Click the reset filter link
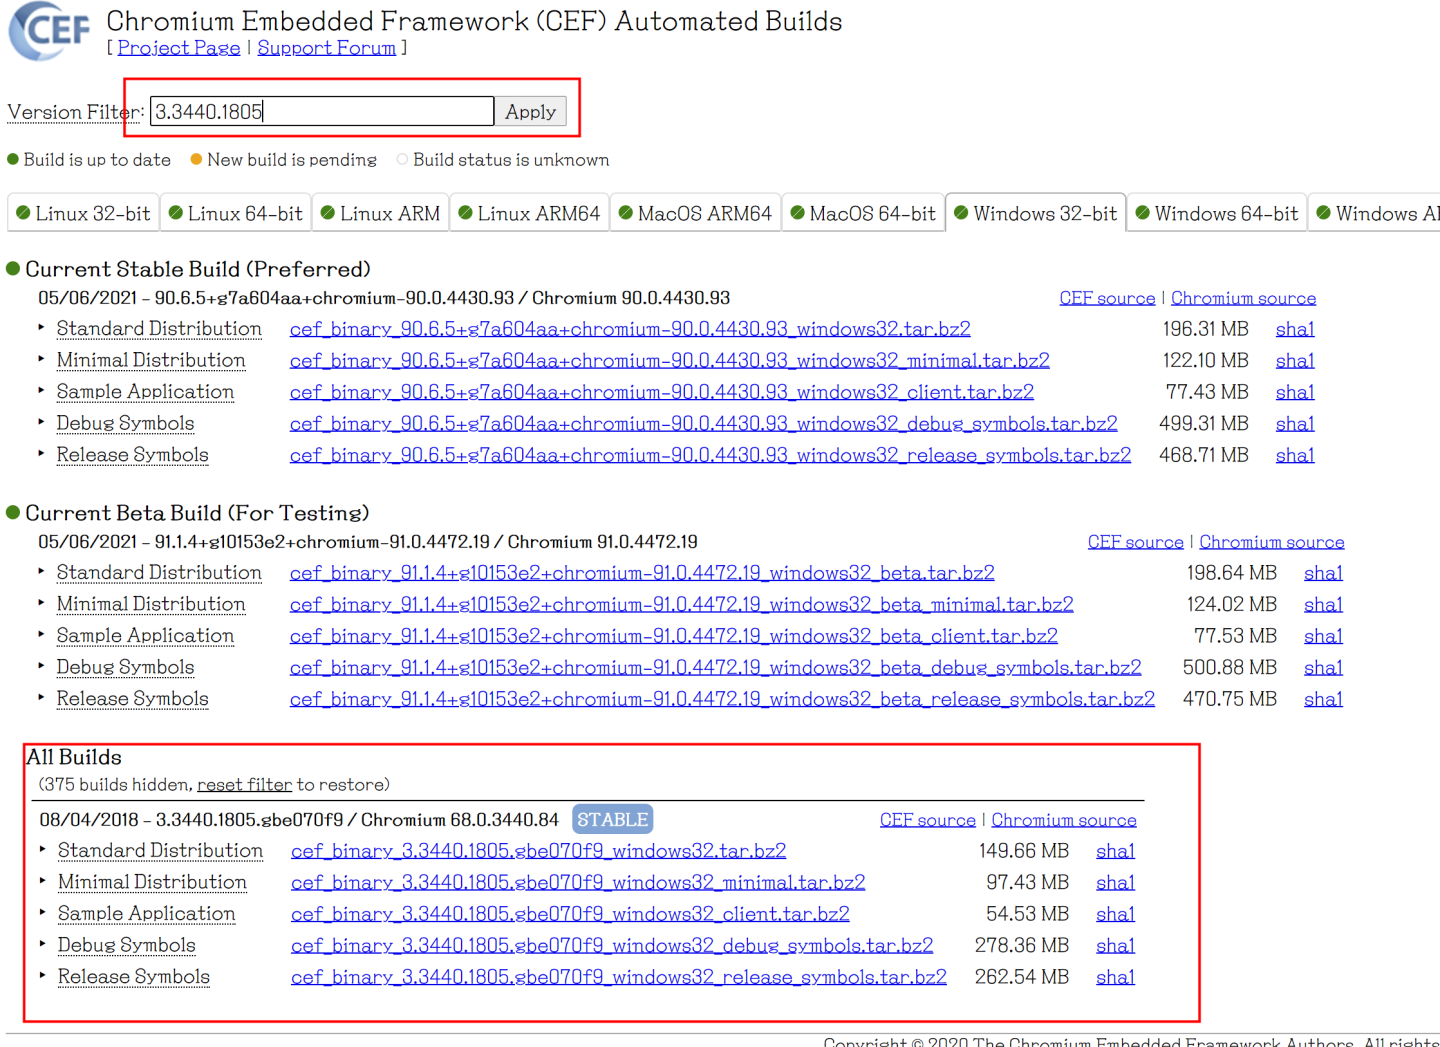The height and width of the screenshot is (1047, 1440). pyautogui.click(x=245, y=785)
